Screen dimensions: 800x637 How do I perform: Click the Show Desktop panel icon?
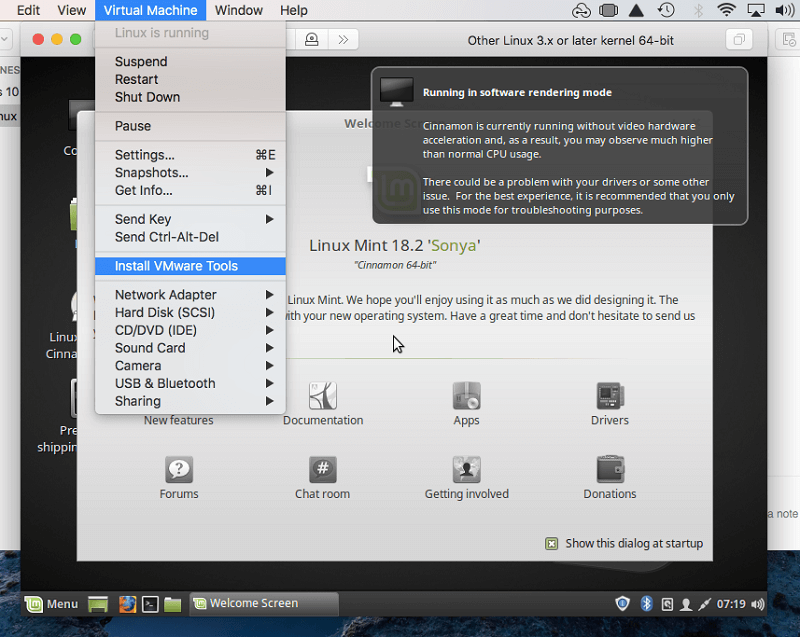[98, 604]
